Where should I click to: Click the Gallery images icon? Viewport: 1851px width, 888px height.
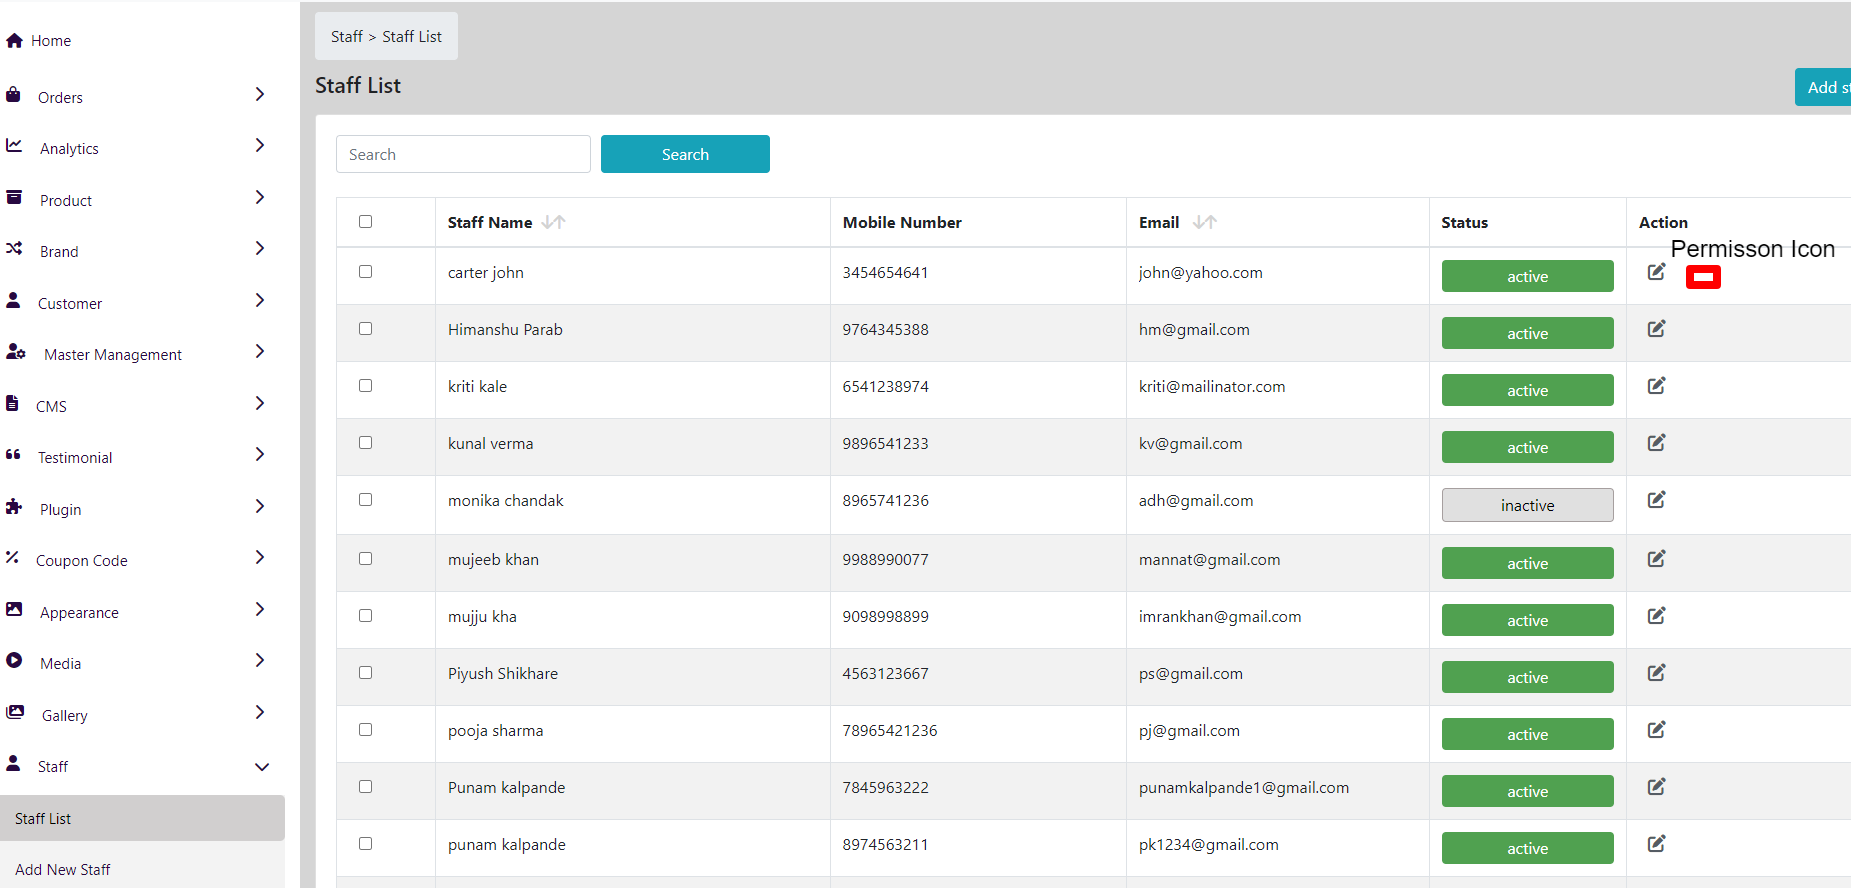click(15, 712)
